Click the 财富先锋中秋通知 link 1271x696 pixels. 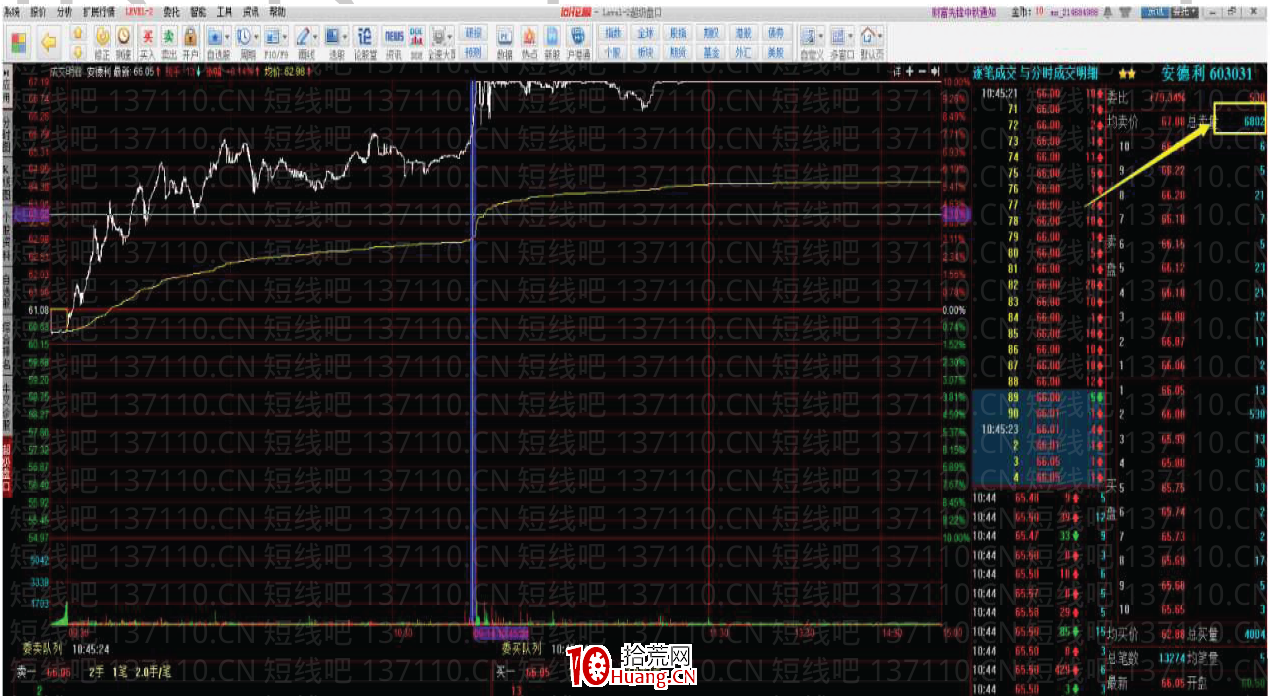(x=964, y=11)
